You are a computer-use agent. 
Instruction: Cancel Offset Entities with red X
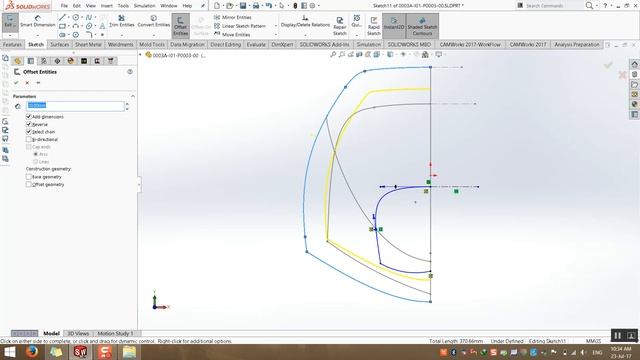pyautogui.click(x=27, y=83)
